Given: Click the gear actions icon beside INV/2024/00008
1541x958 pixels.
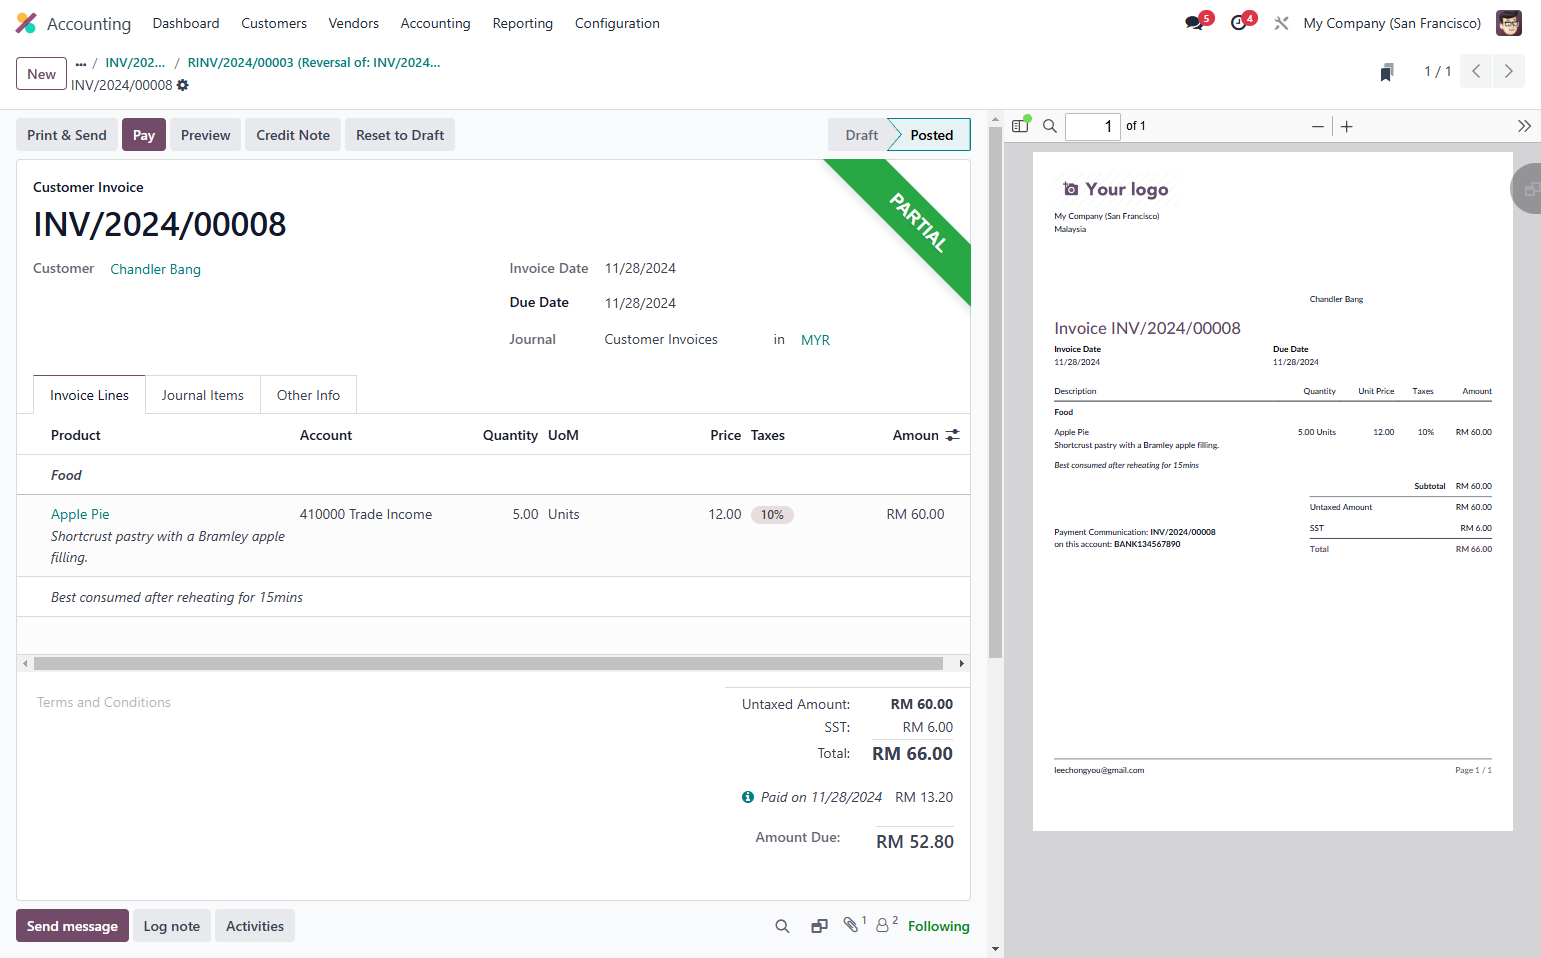Looking at the screenshot, I should (x=183, y=85).
